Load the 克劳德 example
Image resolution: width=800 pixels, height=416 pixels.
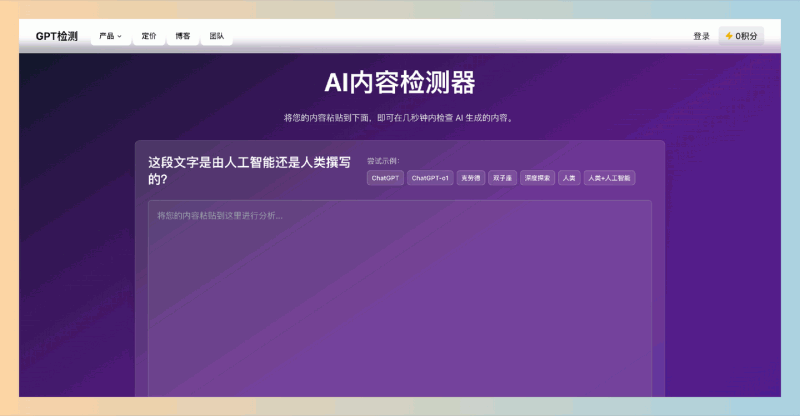[x=470, y=178]
